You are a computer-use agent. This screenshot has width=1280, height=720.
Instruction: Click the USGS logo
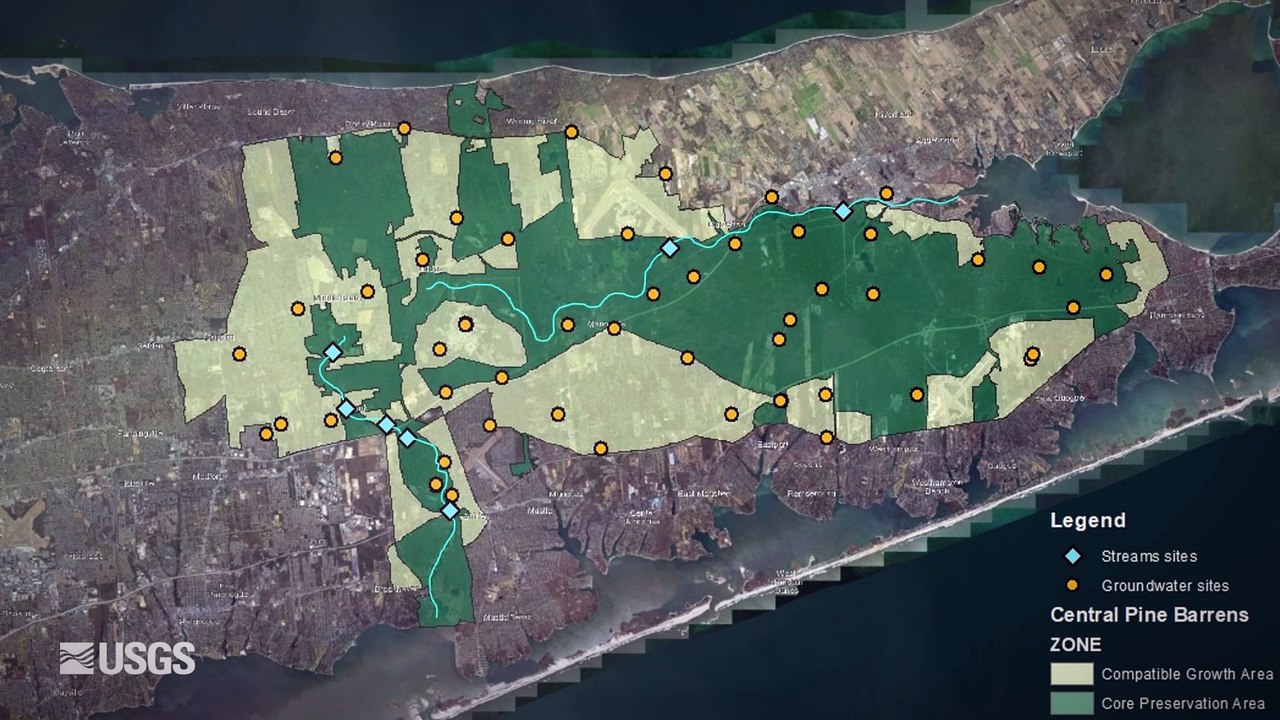(x=127, y=658)
